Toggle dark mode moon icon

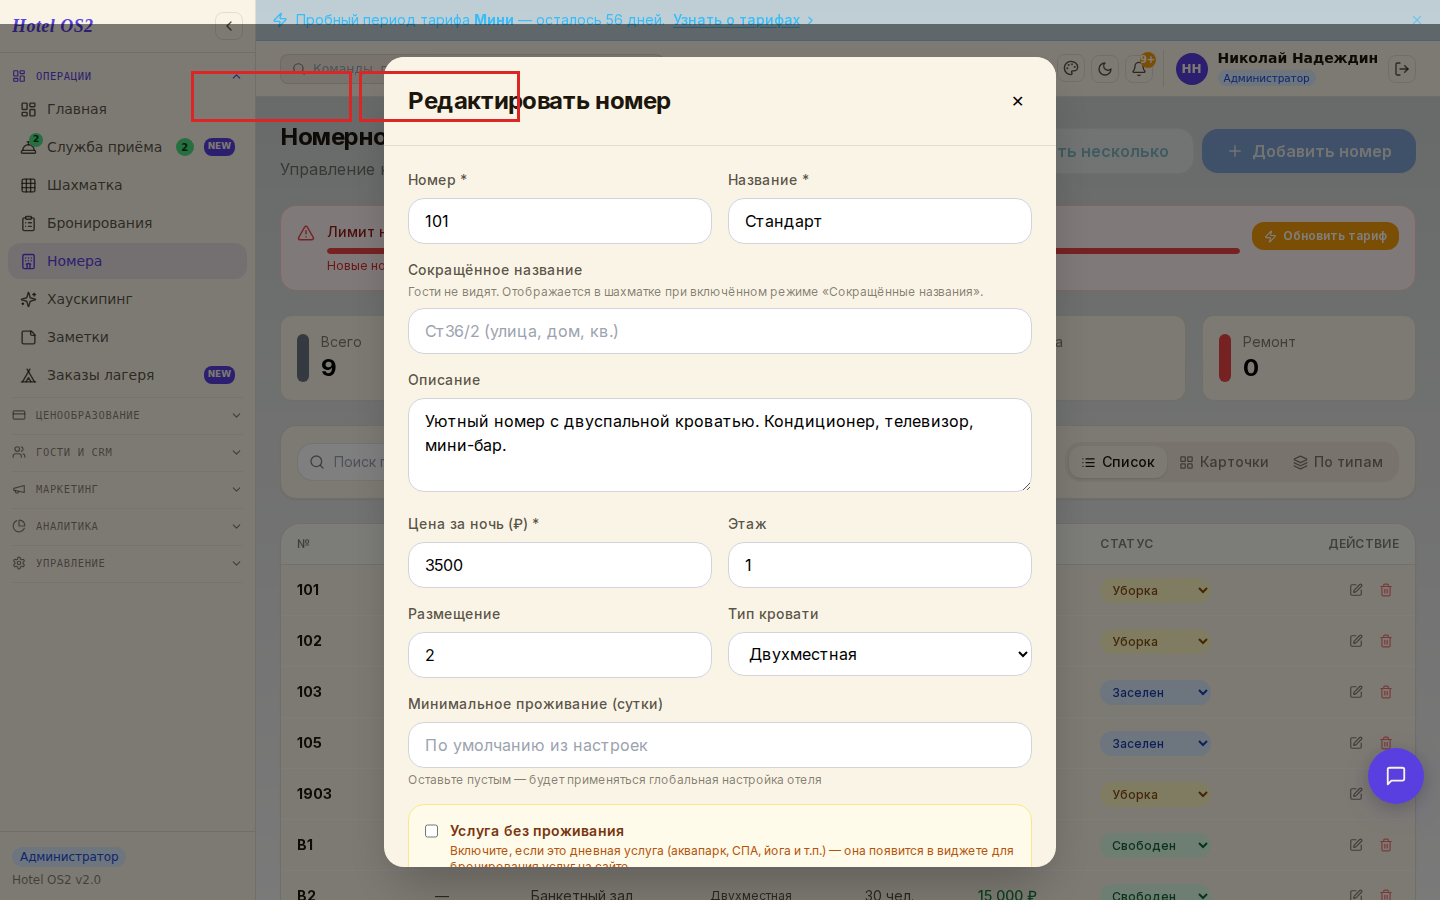point(1105,69)
